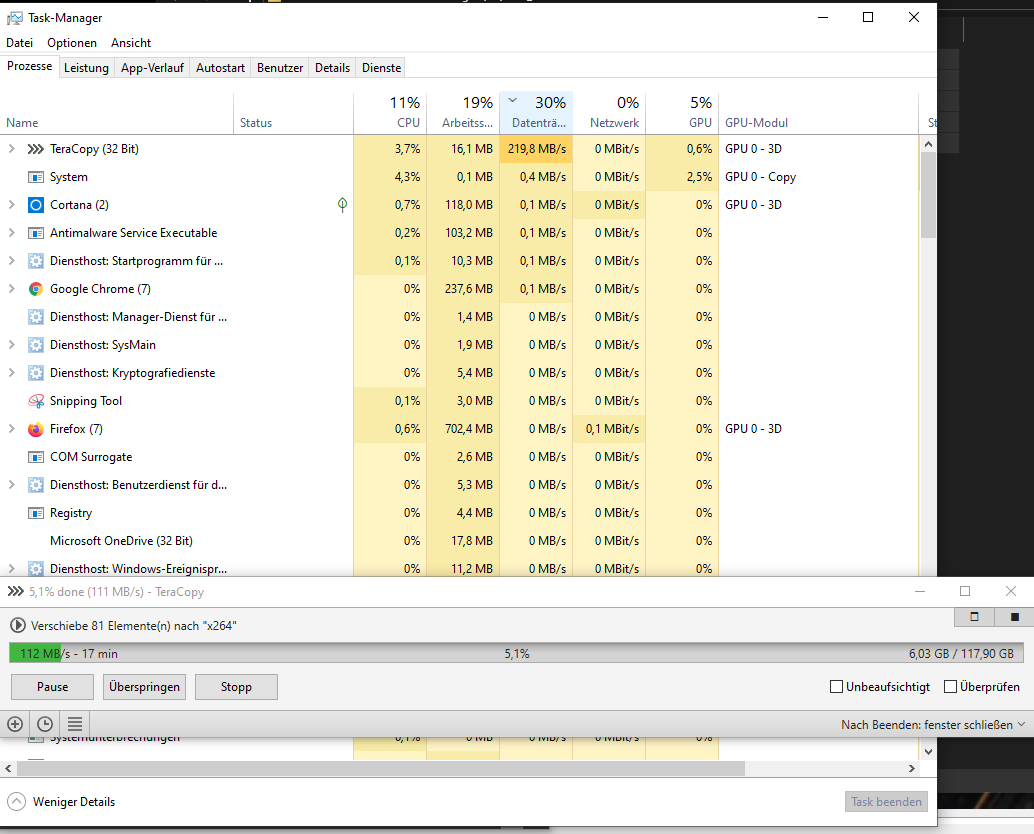The width and height of the screenshot is (1034, 834).
Task: Sort by Datenträger column header
Action: pyautogui.click(x=536, y=113)
